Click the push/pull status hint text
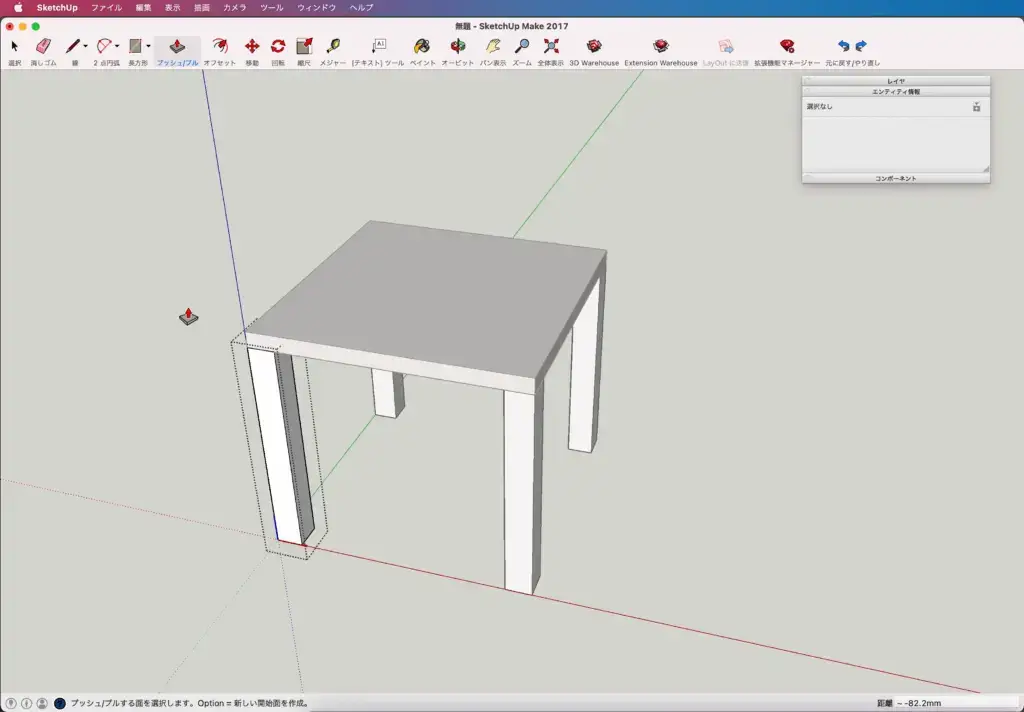Screen dimensions: 1024x712 [x=189, y=704]
